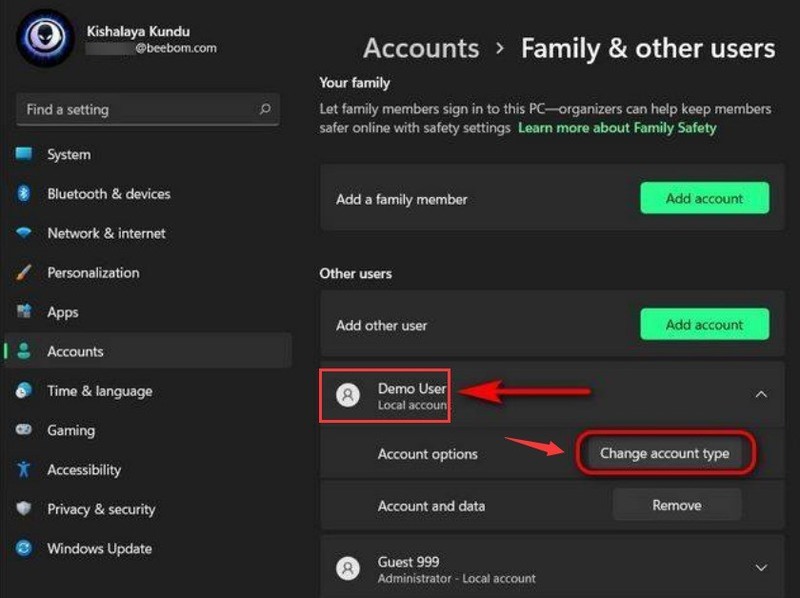Click the Network & internet globe icon
The height and width of the screenshot is (598, 800).
point(24,233)
